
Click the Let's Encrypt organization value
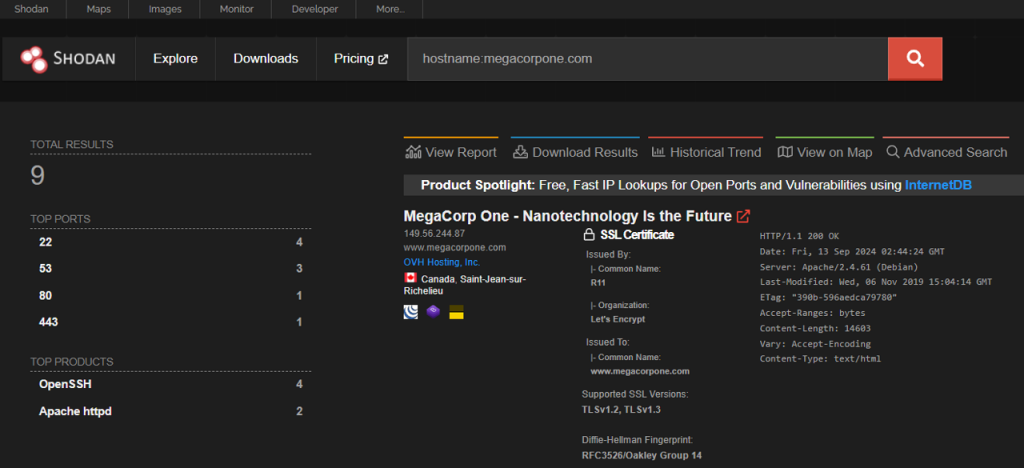(618, 320)
